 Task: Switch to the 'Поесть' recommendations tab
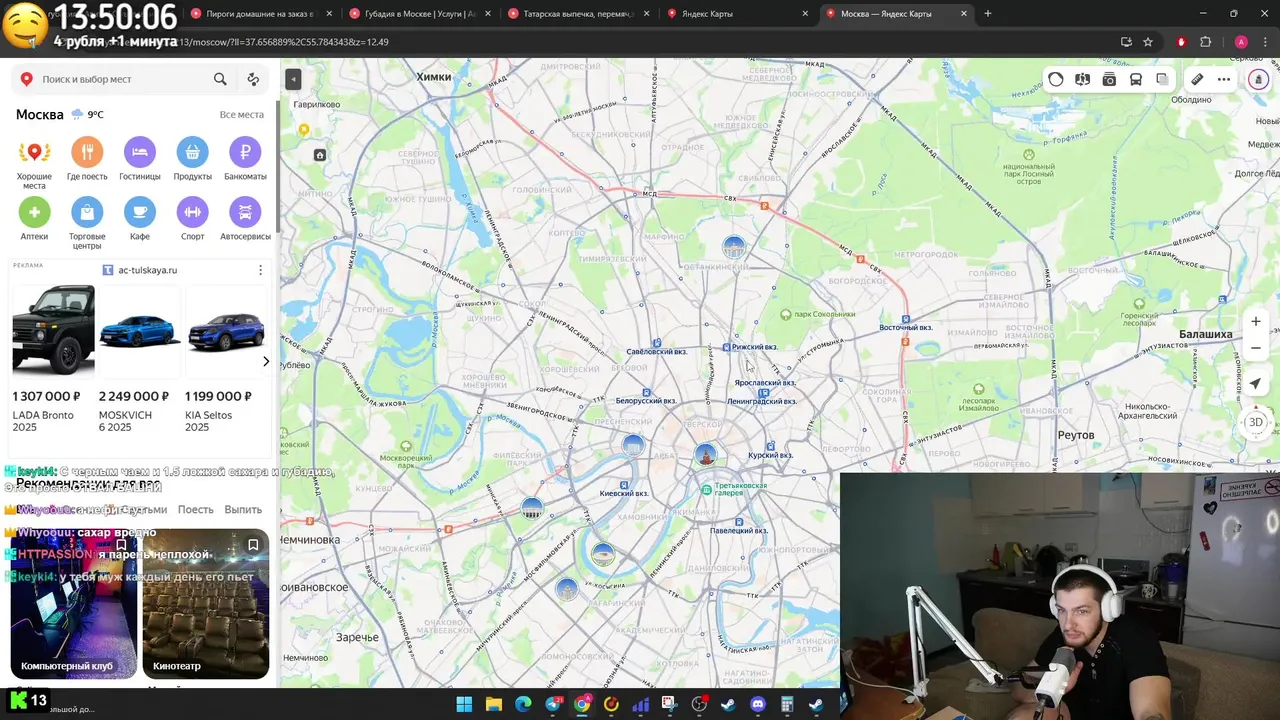(x=195, y=510)
